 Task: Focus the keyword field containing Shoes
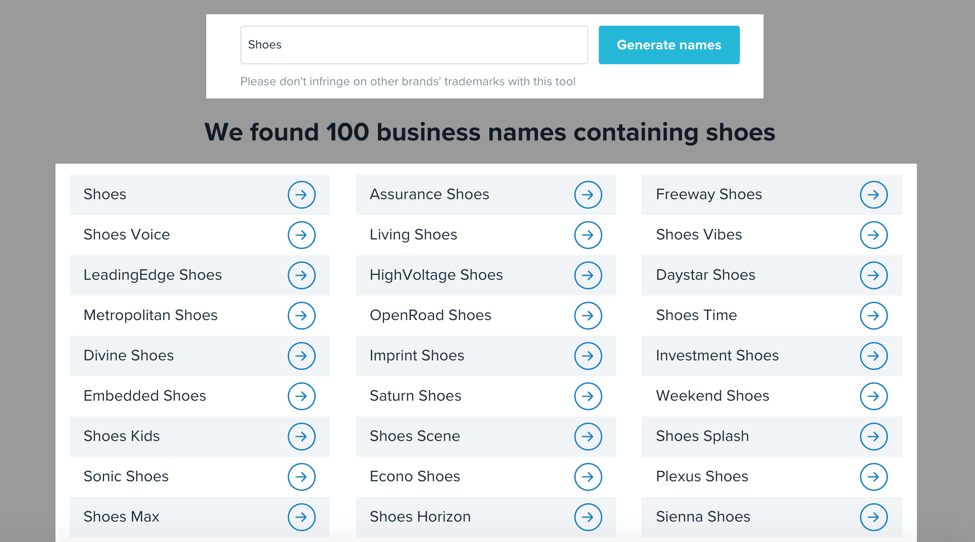[414, 45]
